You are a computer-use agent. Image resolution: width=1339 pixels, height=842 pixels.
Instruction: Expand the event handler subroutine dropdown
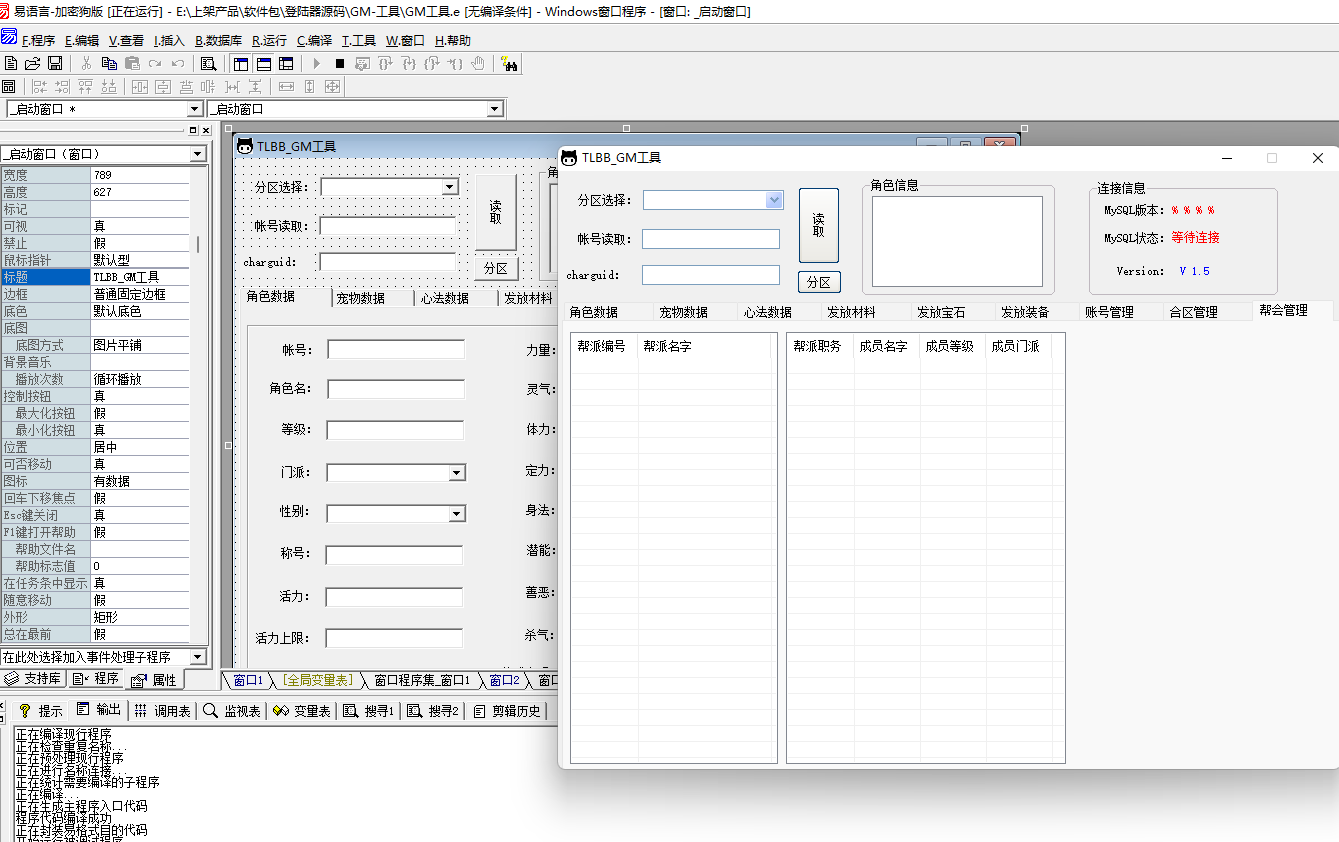tap(197, 657)
